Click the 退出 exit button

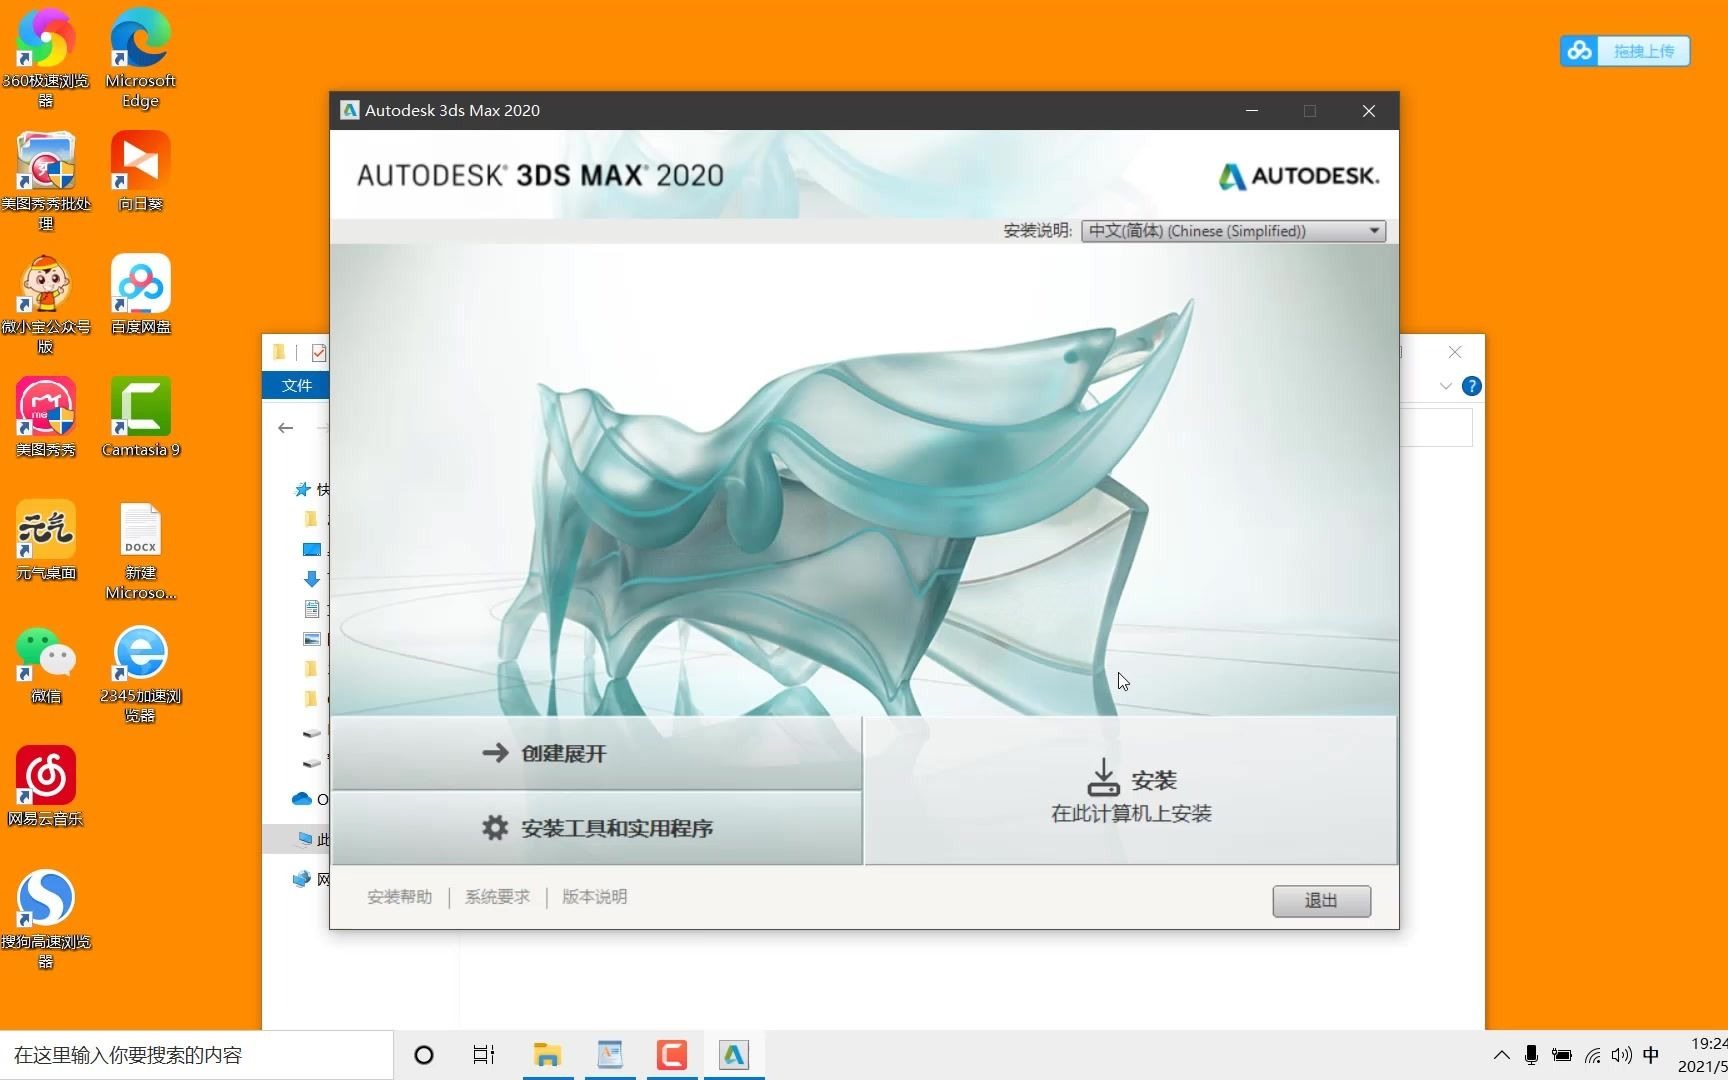(1321, 901)
